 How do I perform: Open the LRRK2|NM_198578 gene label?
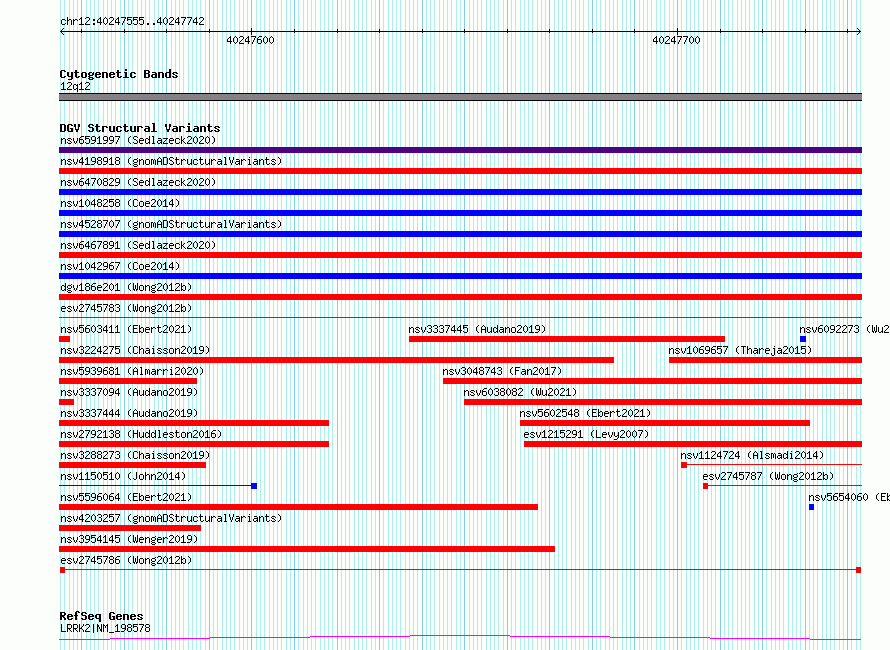105,628
